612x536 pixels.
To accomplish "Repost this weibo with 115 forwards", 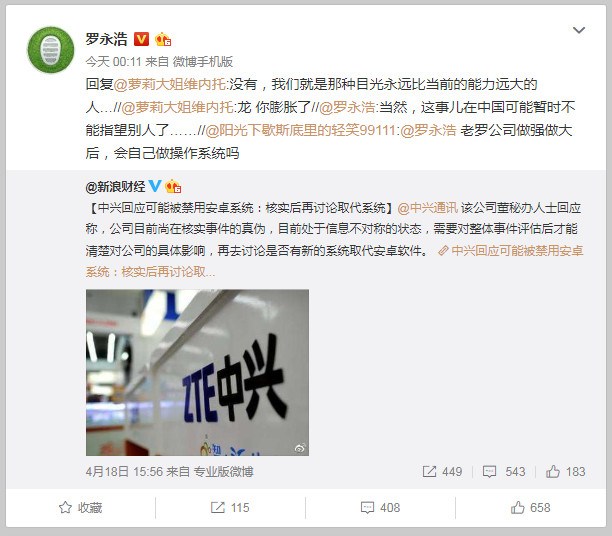I will [230, 508].
